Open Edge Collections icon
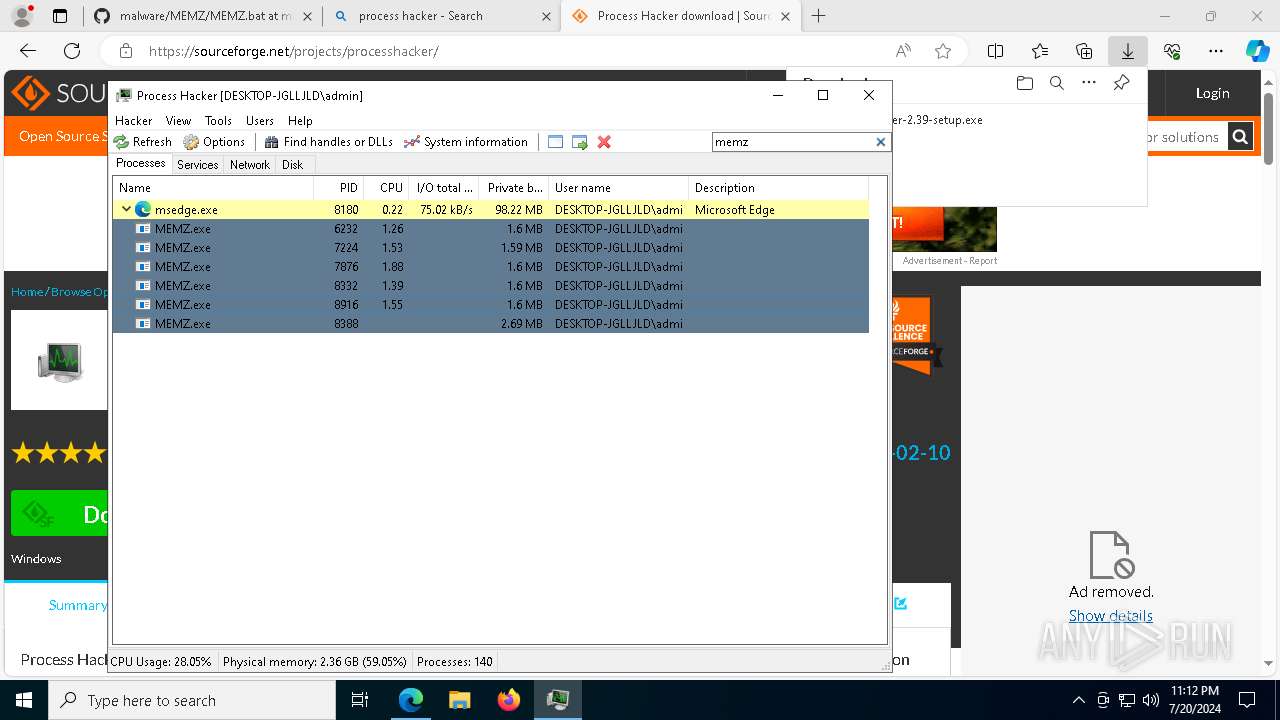The image size is (1280, 720). coord(1084,51)
